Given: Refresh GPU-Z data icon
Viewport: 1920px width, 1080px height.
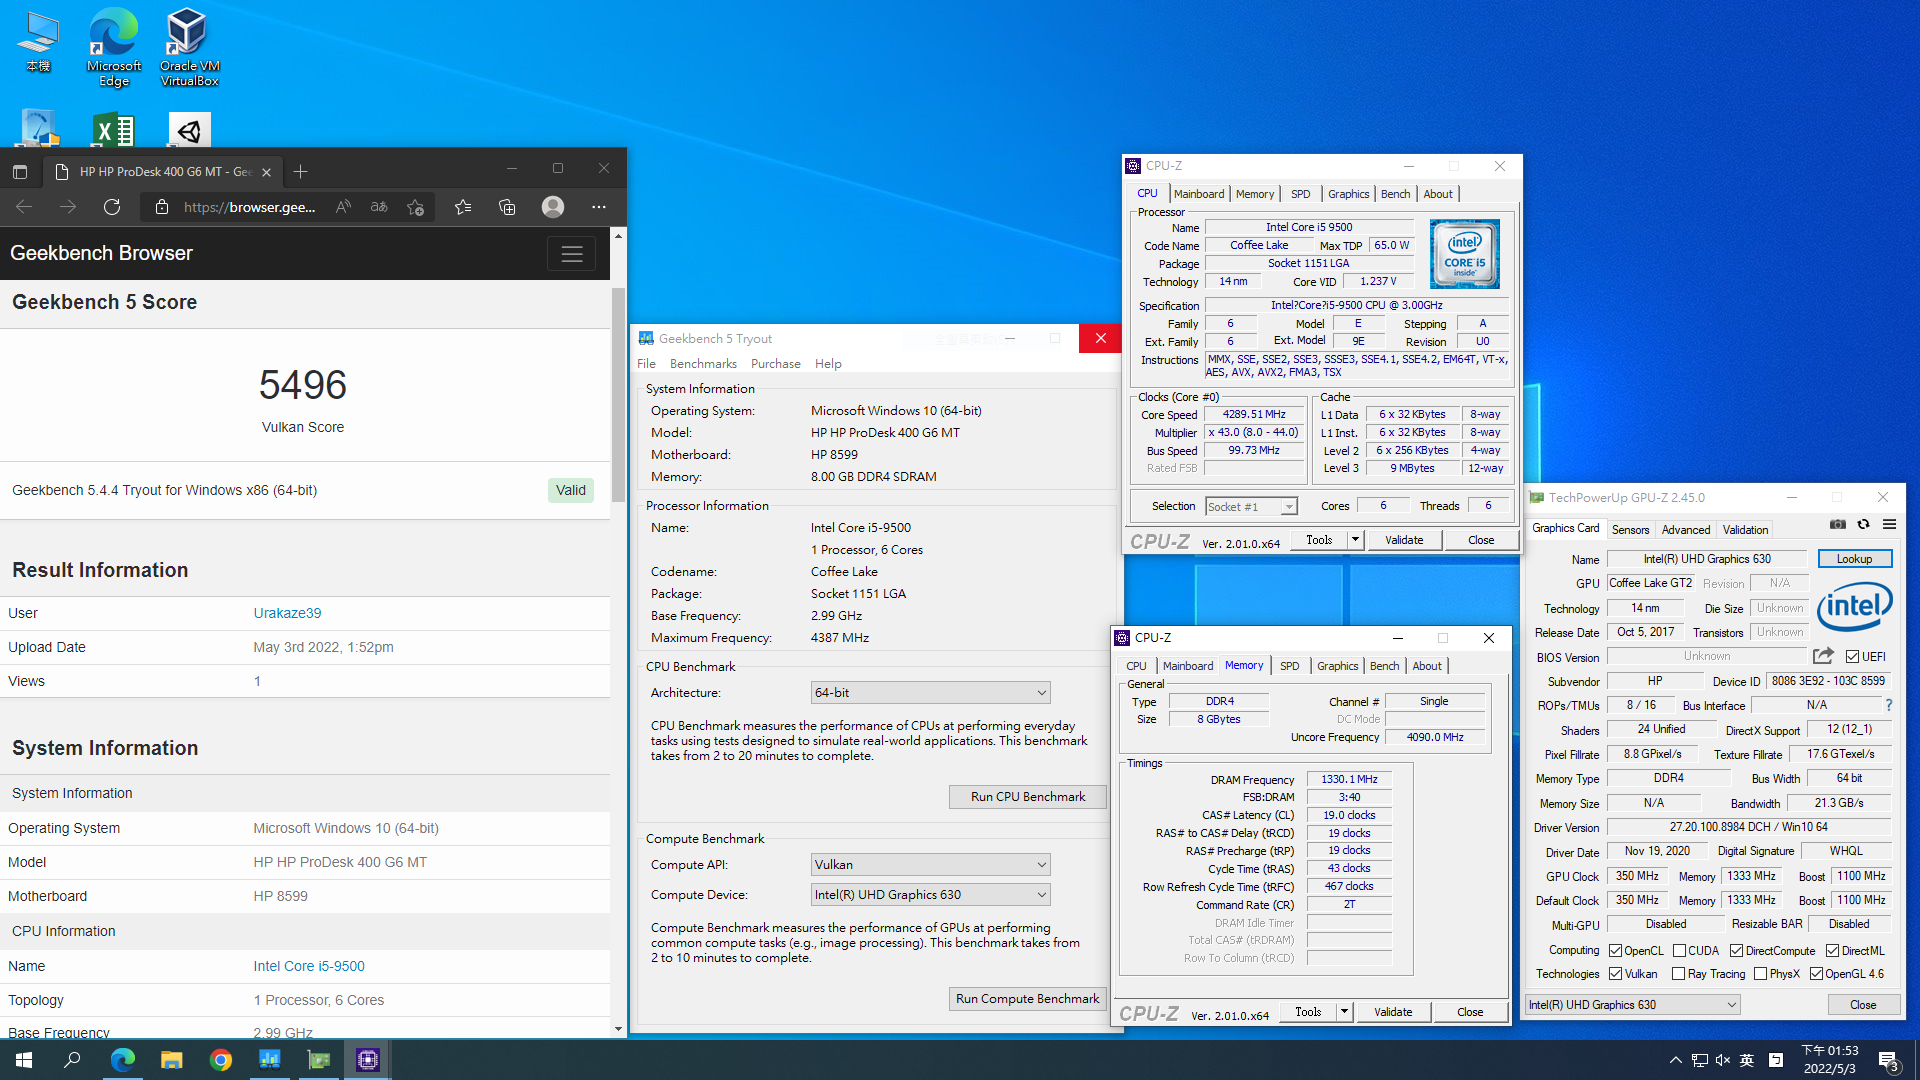Looking at the screenshot, I should tap(1863, 524).
